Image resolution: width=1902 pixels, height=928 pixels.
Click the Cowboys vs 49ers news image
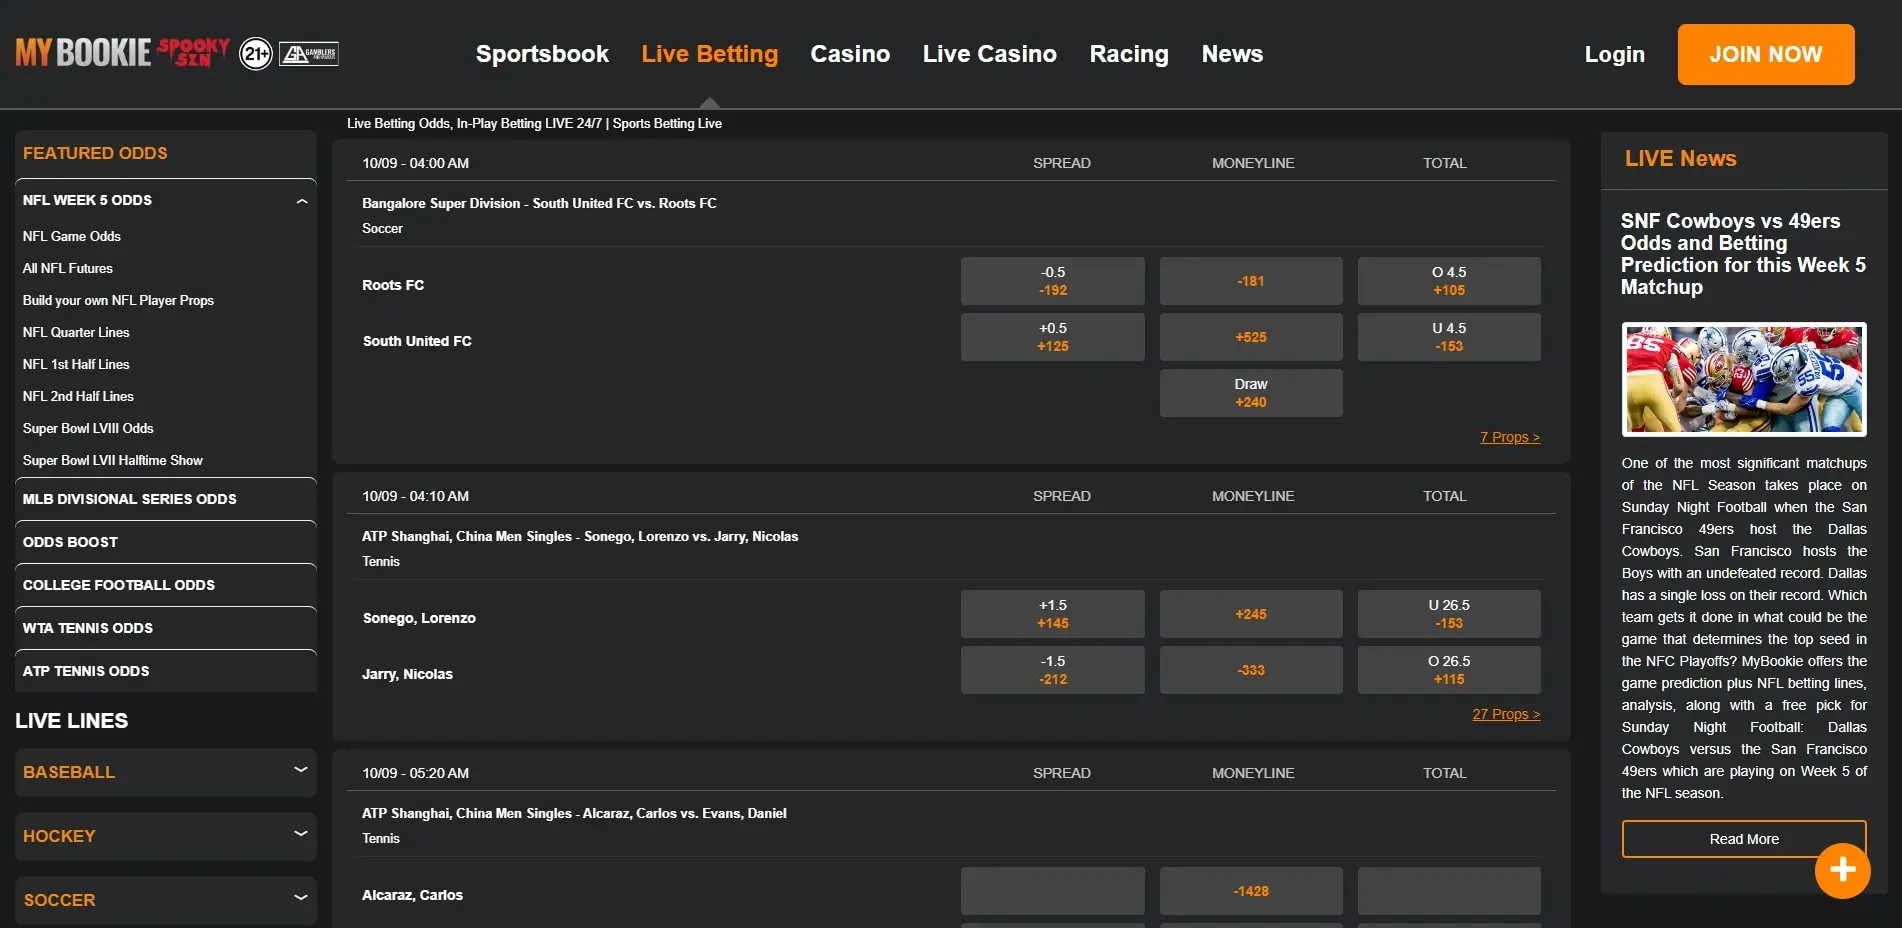[x=1742, y=379]
